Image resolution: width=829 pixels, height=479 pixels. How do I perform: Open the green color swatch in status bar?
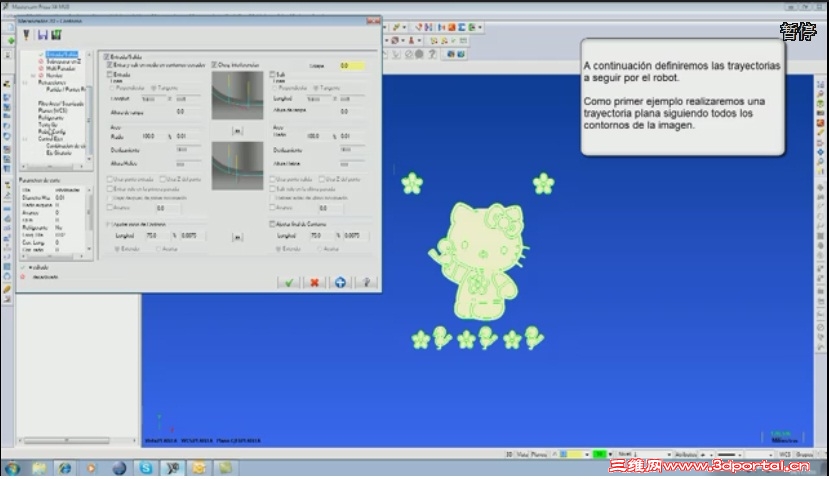600,454
